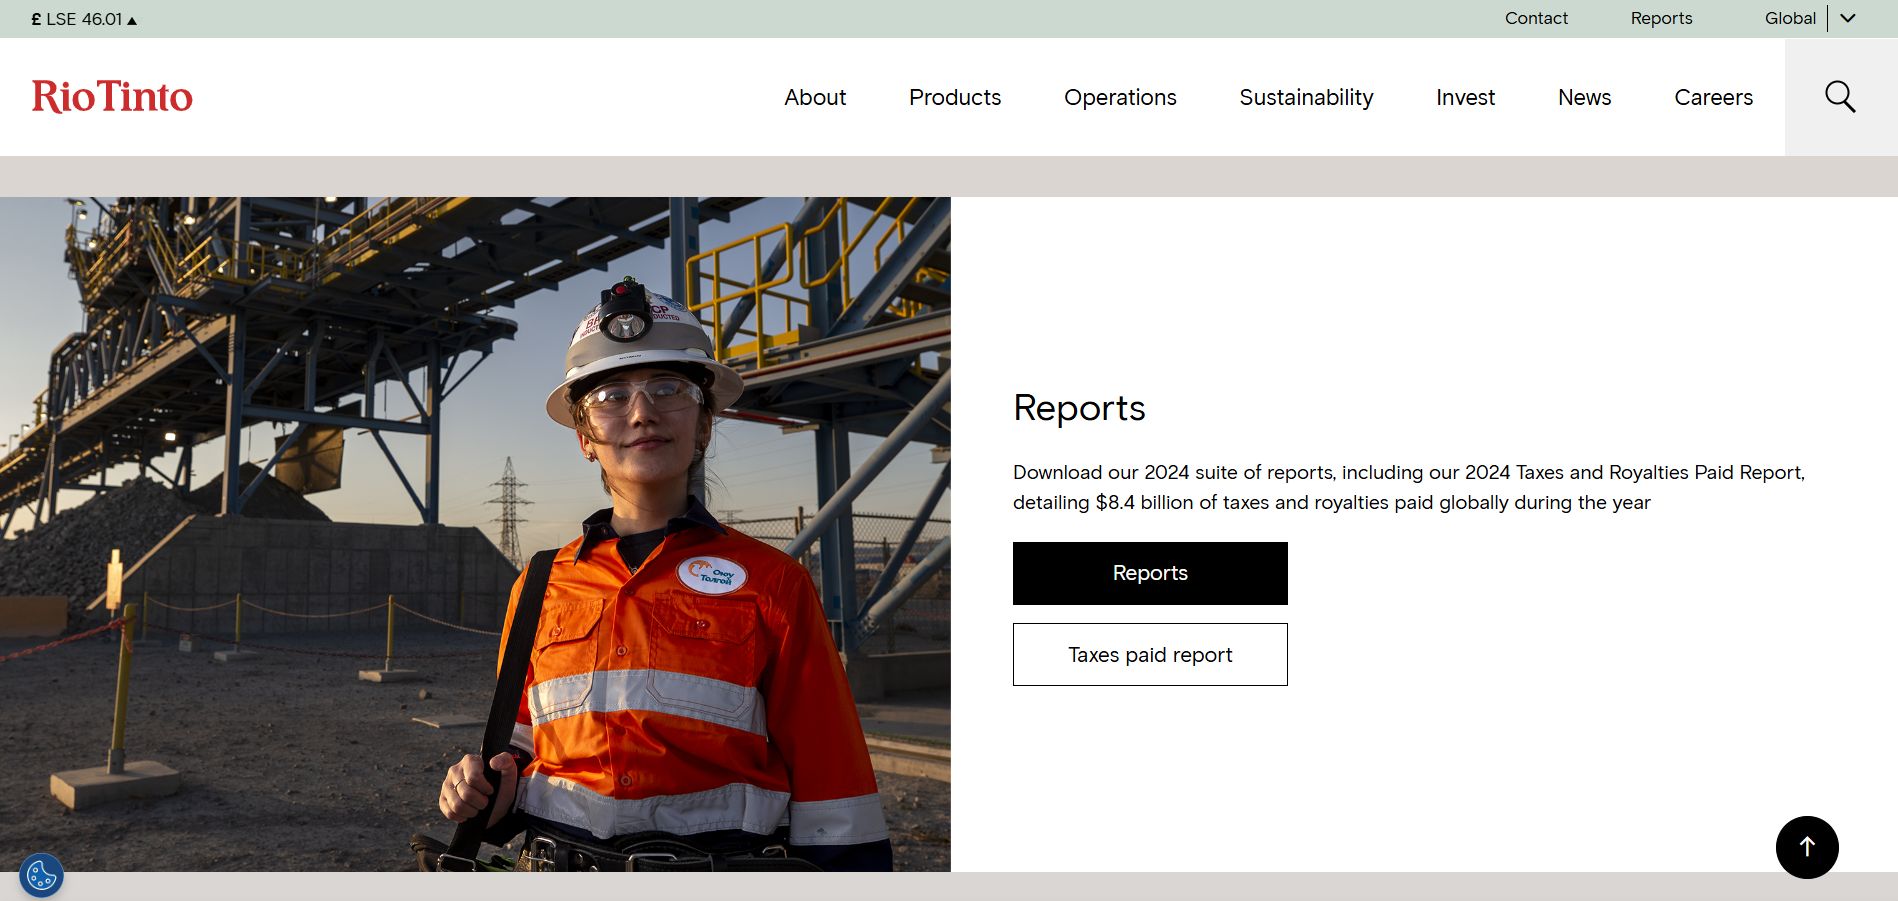This screenshot has height=901, width=1898.
Task: Open the Reports link in the top bar
Action: click(1662, 18)
